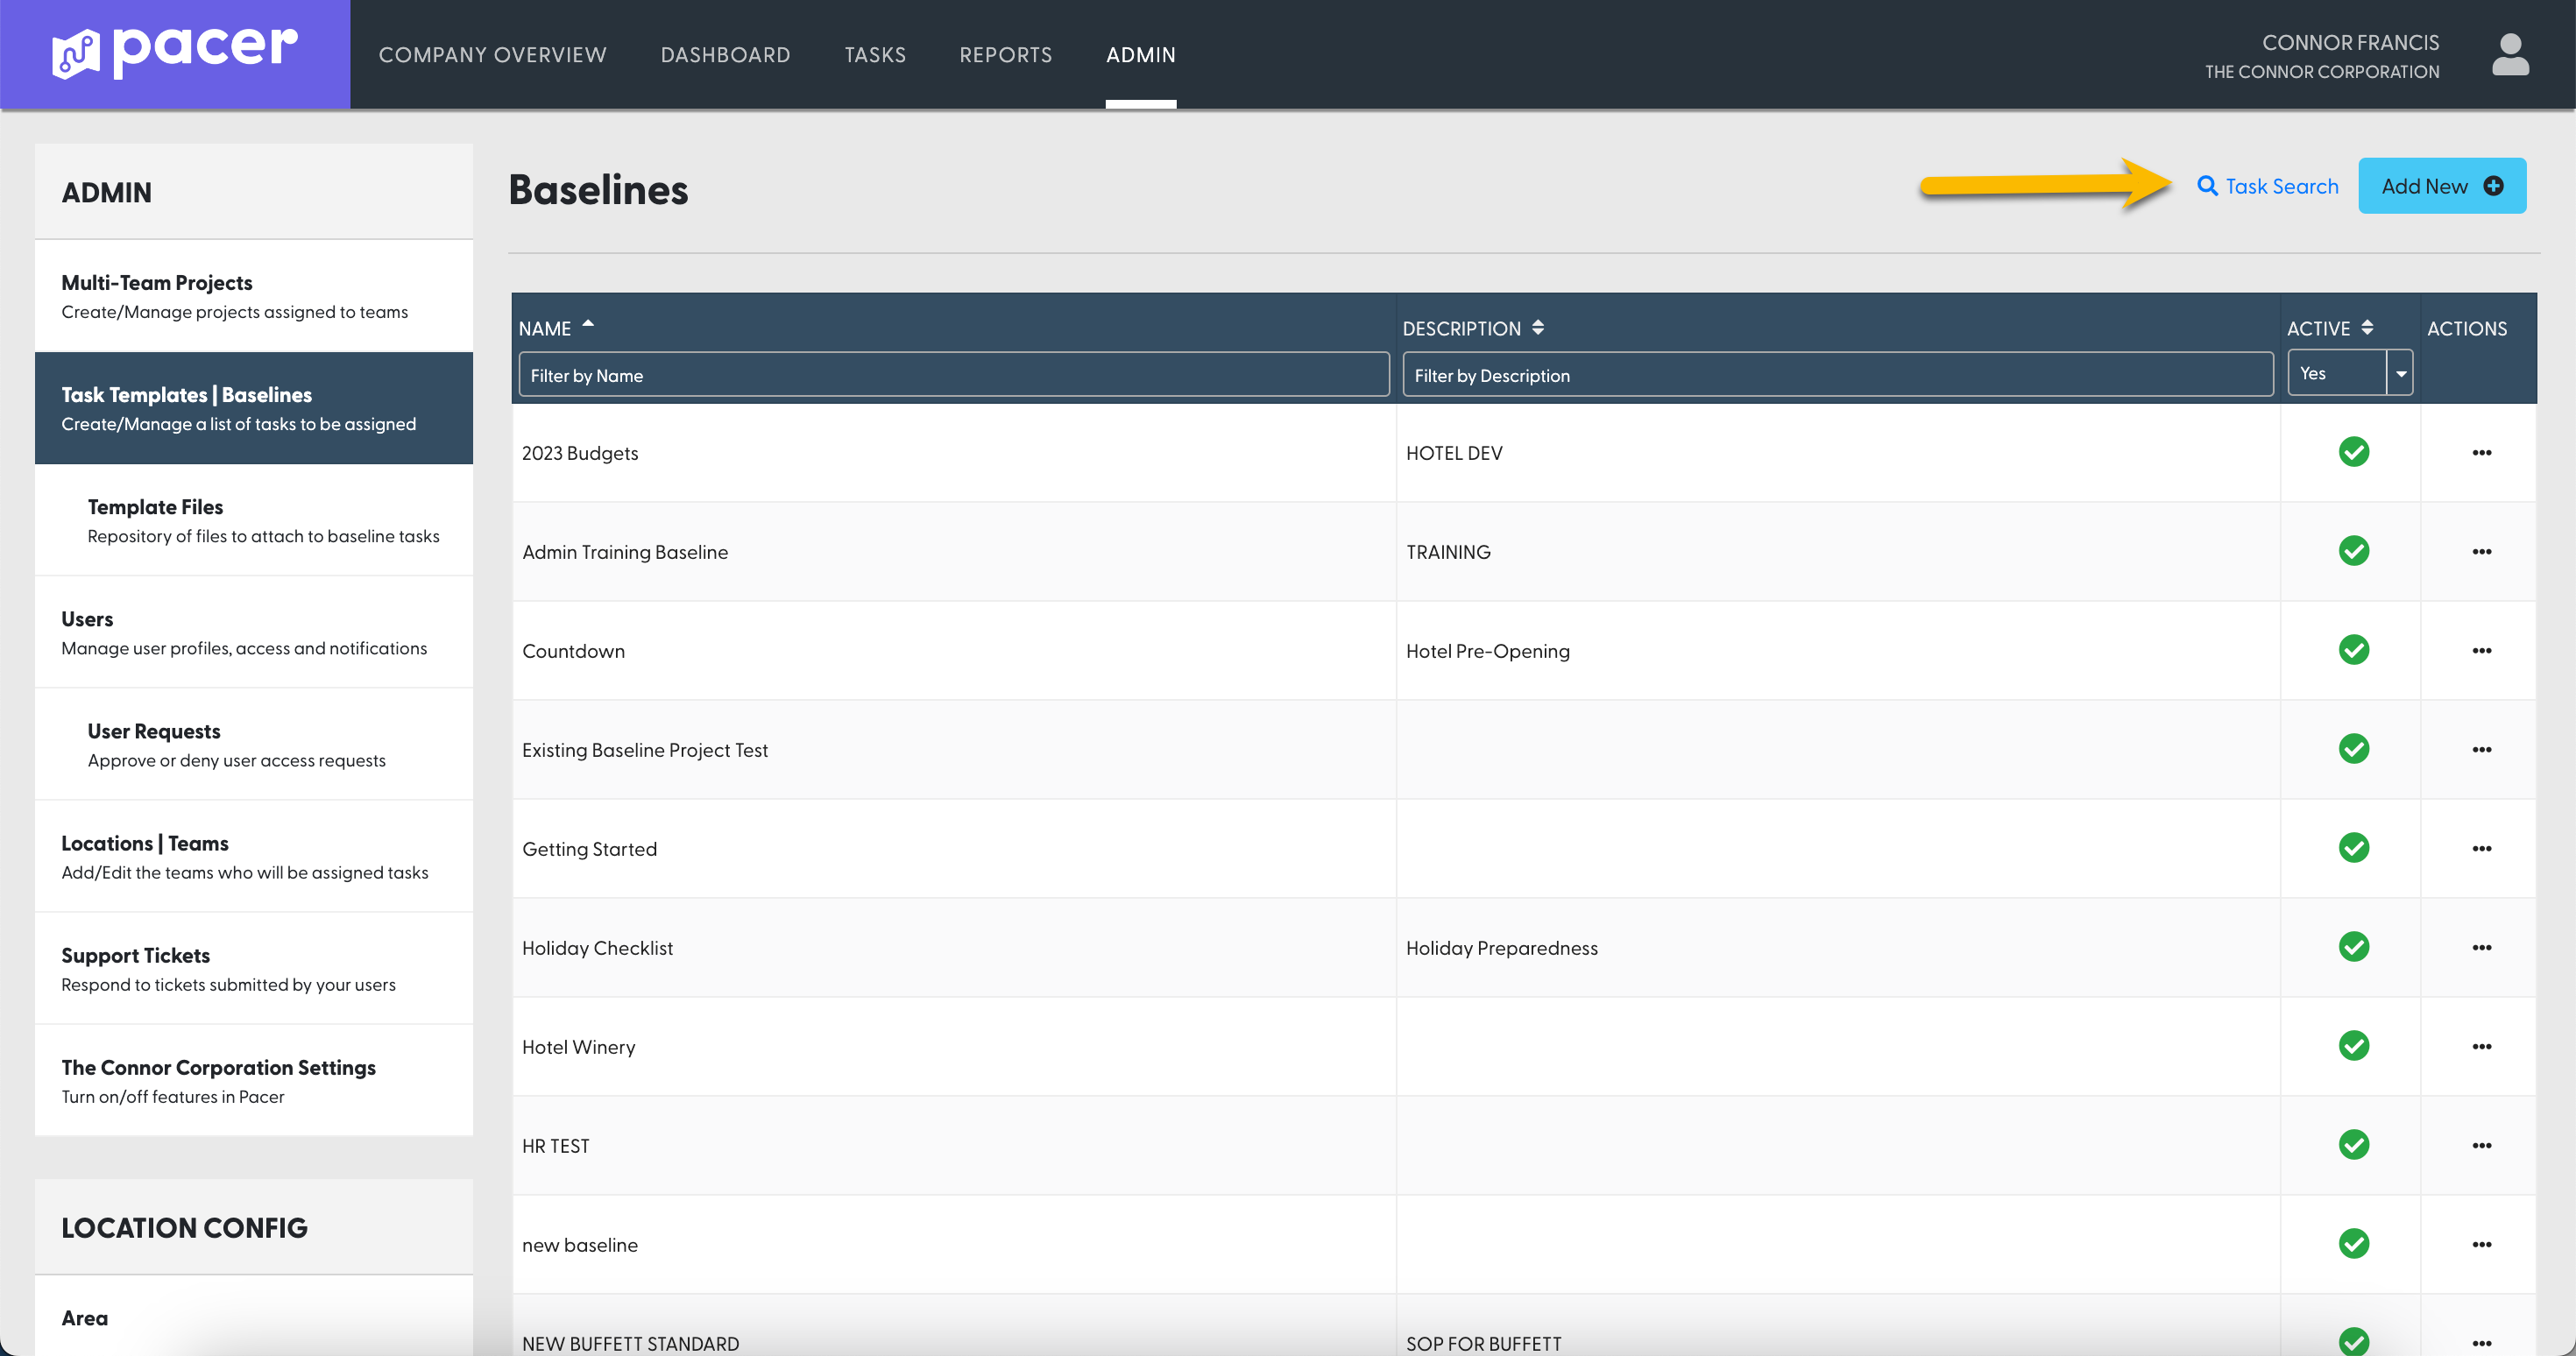Go to Company Overview tab
2576x1356 pixels.
(x=492, y=55)
